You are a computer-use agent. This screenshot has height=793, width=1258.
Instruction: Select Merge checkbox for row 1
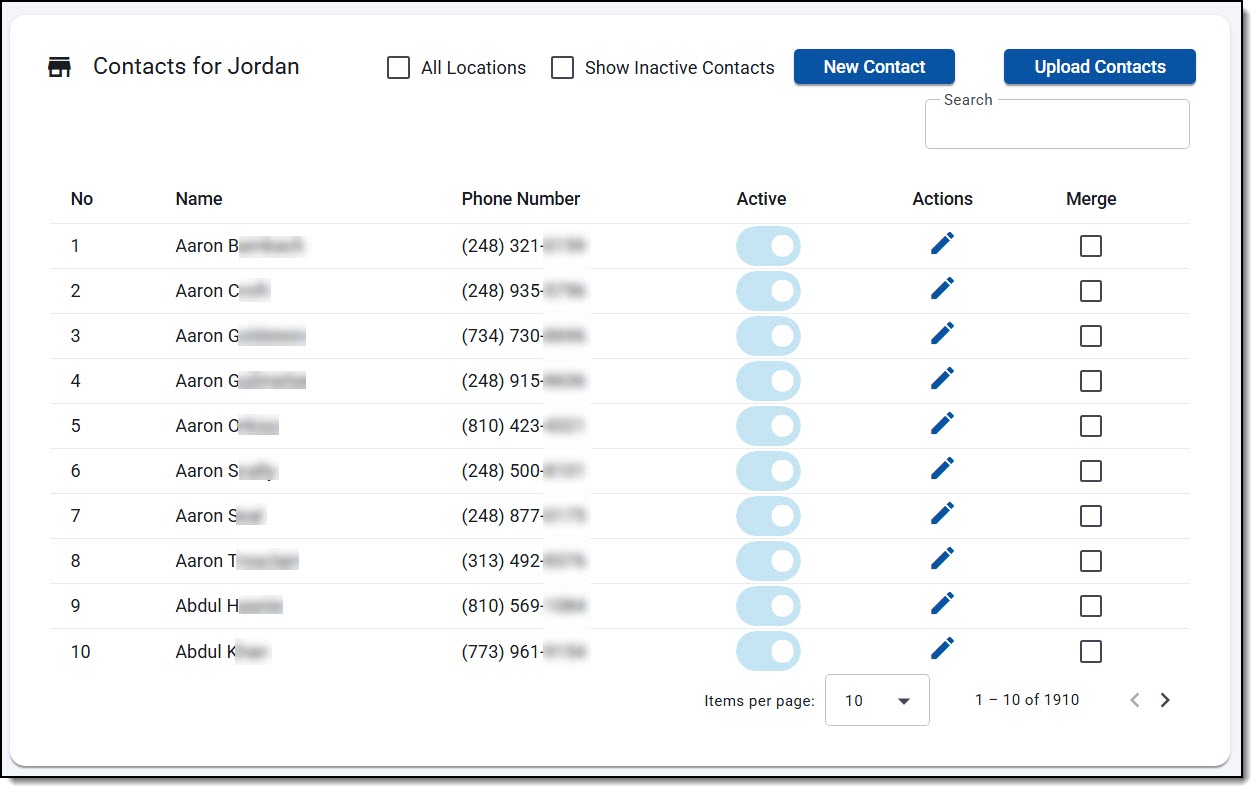1091,246
